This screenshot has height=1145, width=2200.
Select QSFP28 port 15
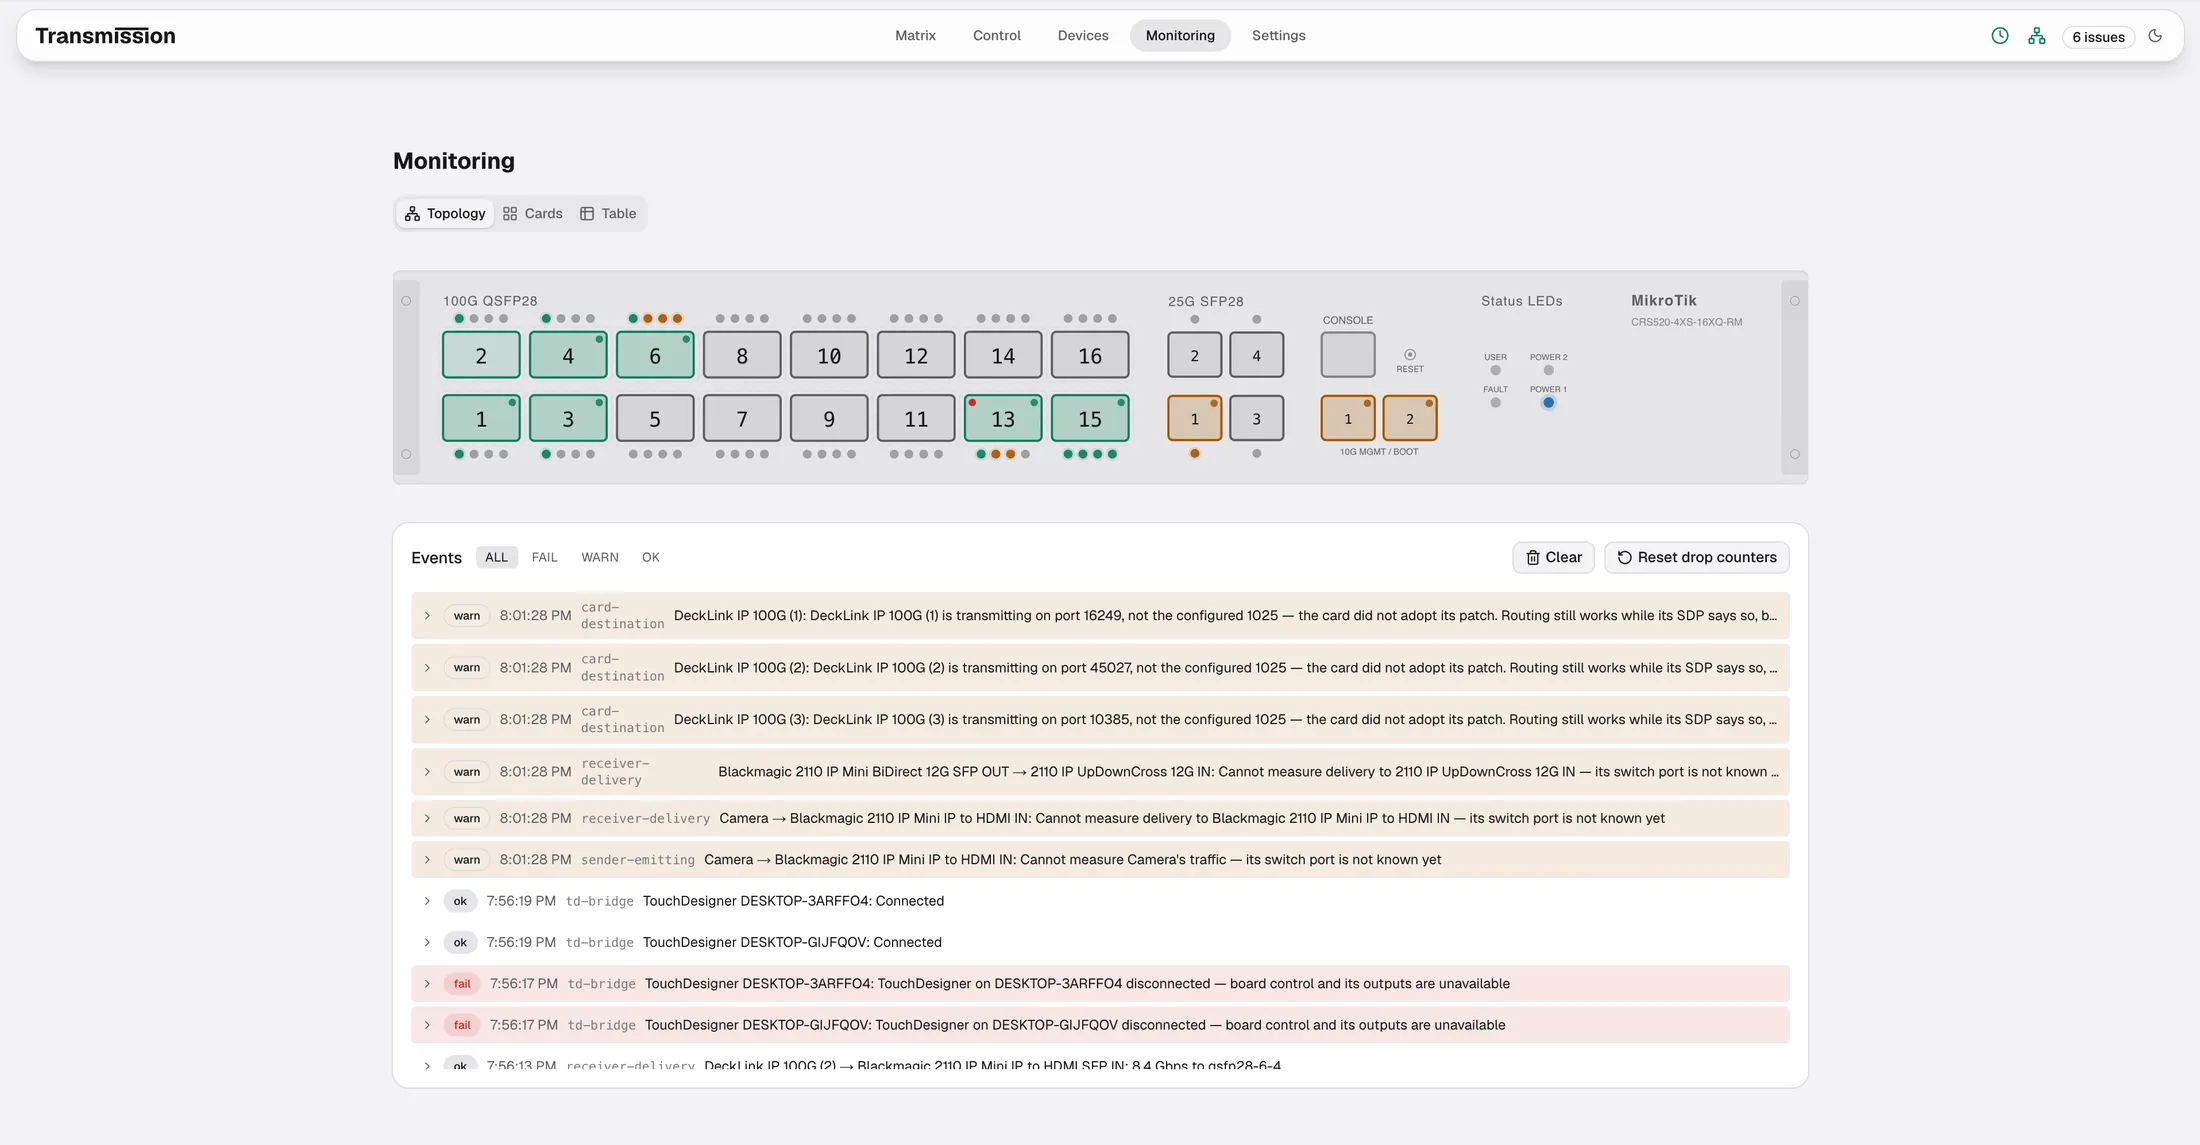1090,418
